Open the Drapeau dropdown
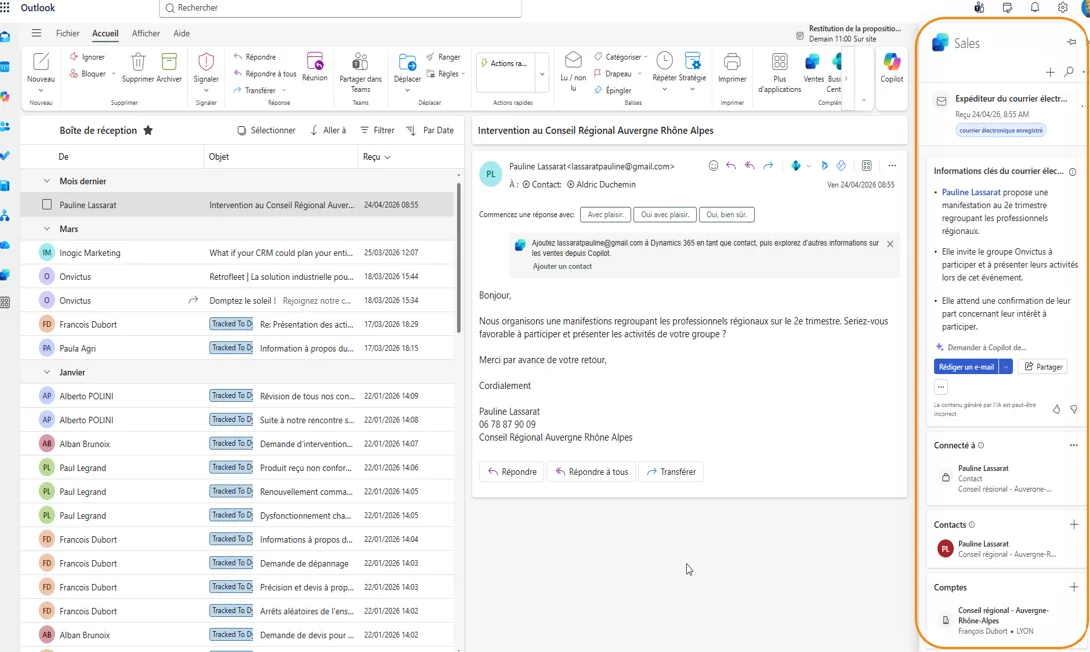The width and height of the screenshot is (1090, 652). 640,74
